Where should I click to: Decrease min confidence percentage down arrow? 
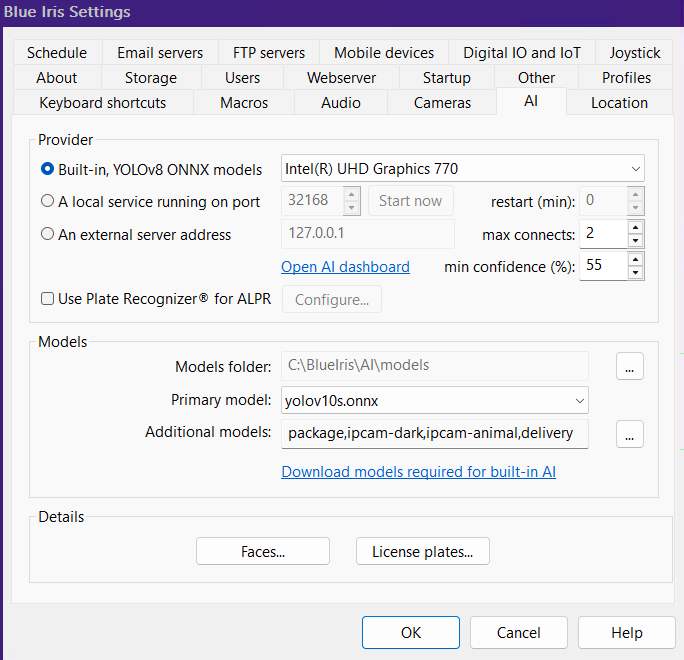[x=635, y=273]
